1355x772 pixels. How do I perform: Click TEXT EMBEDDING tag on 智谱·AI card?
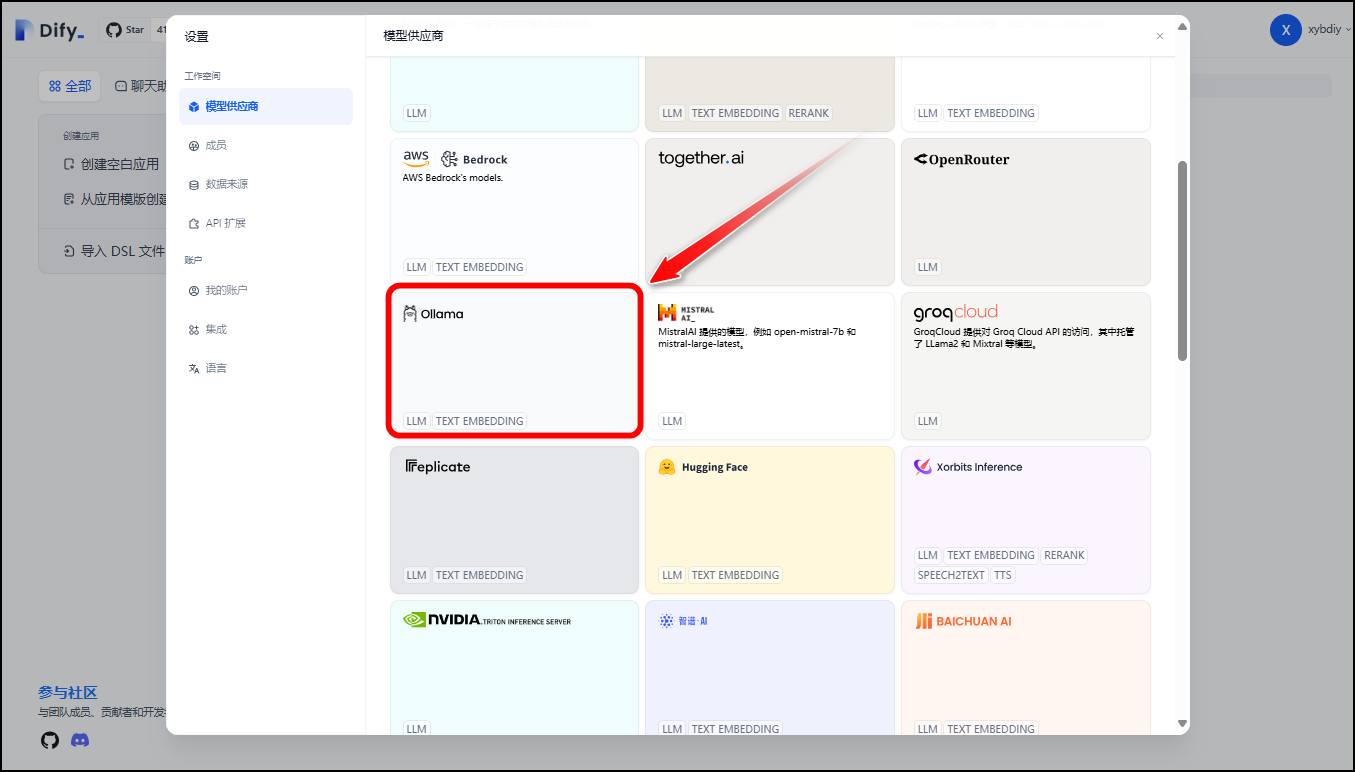(736, 729)
